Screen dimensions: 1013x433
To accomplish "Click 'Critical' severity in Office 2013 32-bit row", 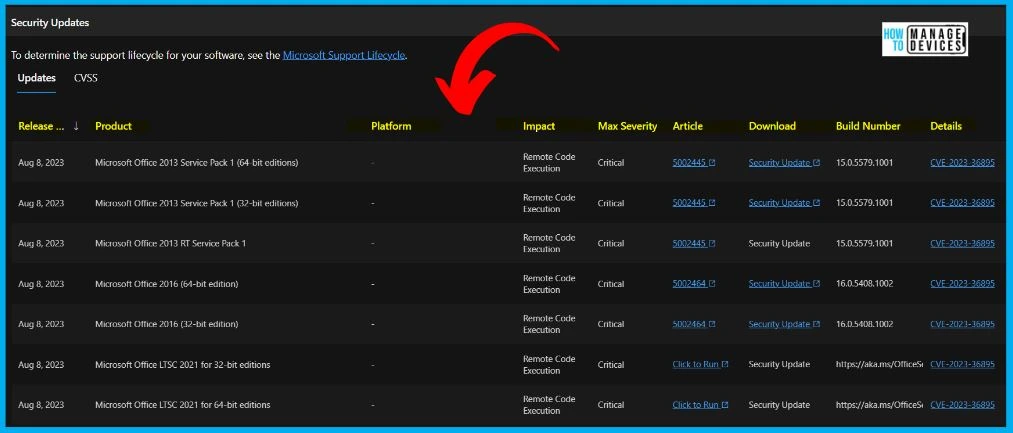I will pos(611,203).
